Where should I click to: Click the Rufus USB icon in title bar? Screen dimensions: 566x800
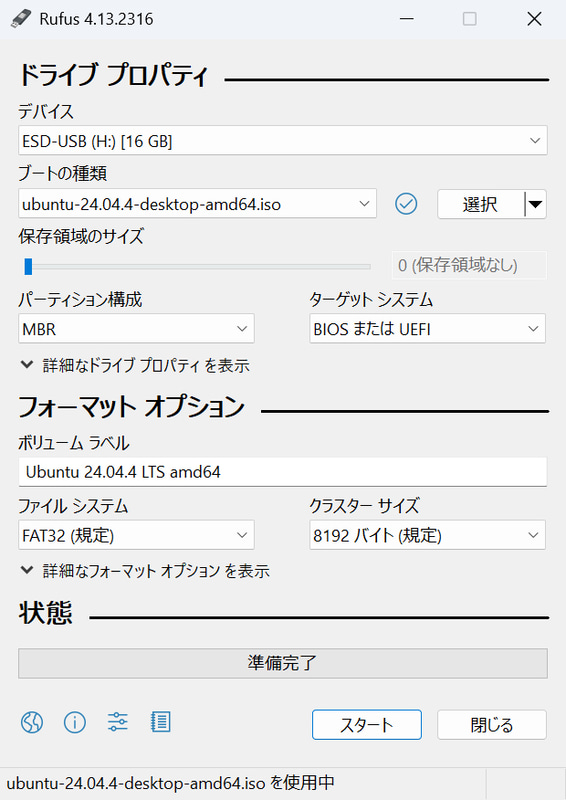21,19
